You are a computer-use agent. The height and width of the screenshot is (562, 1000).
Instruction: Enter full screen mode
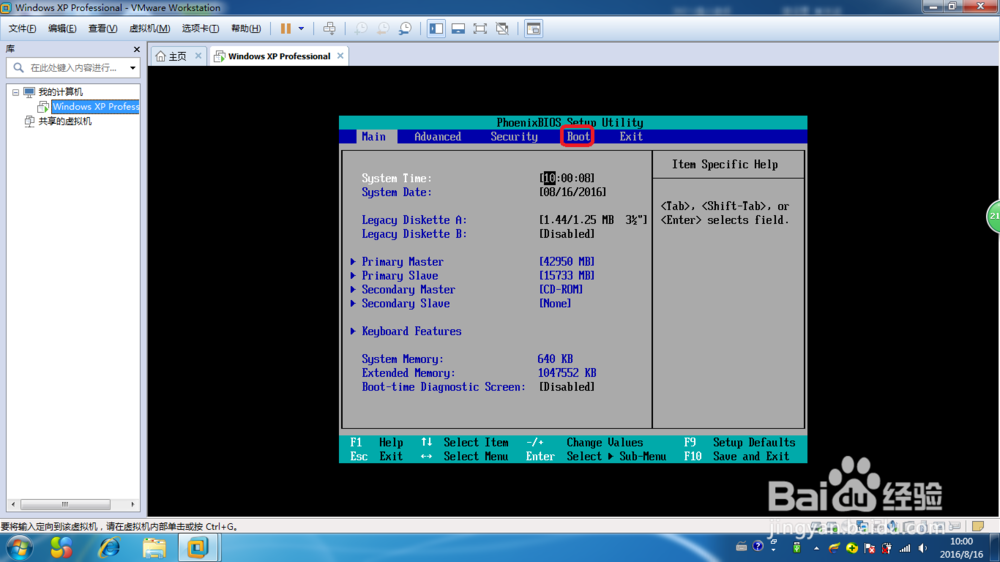[480, 29]
